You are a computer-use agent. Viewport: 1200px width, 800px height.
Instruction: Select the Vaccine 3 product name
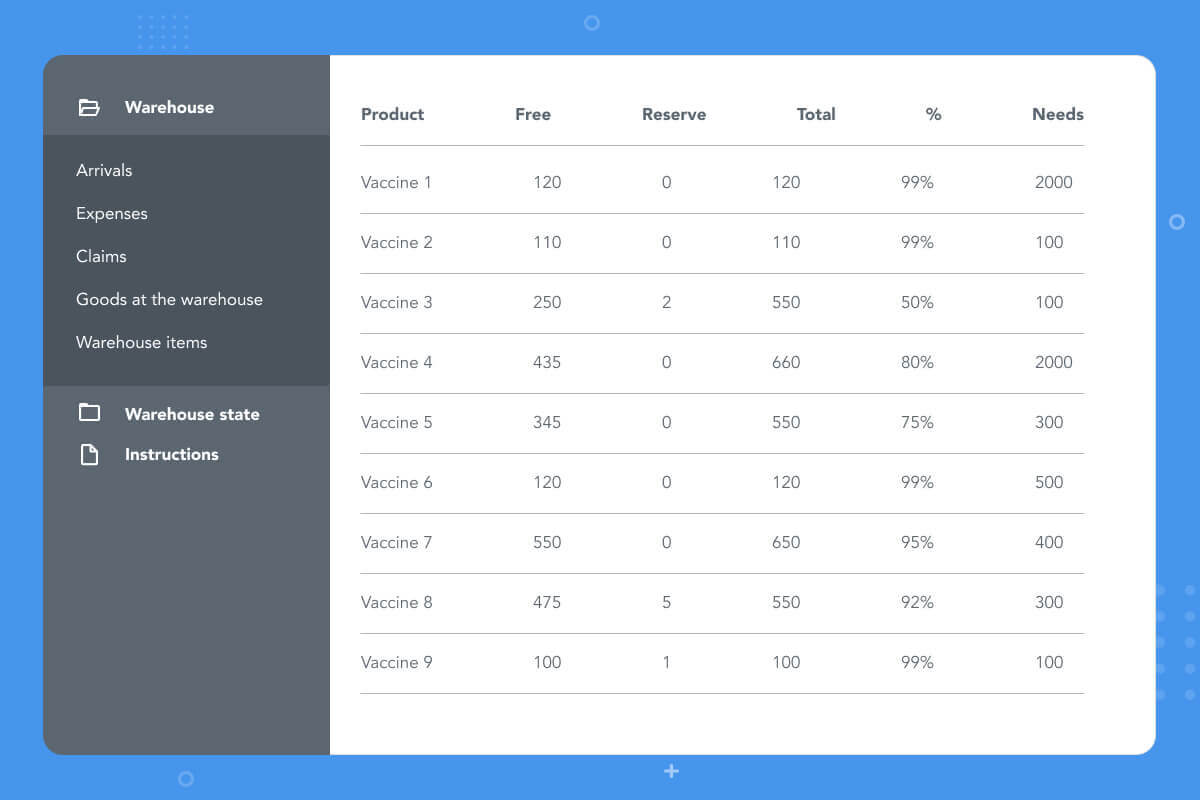pos(397,302)
